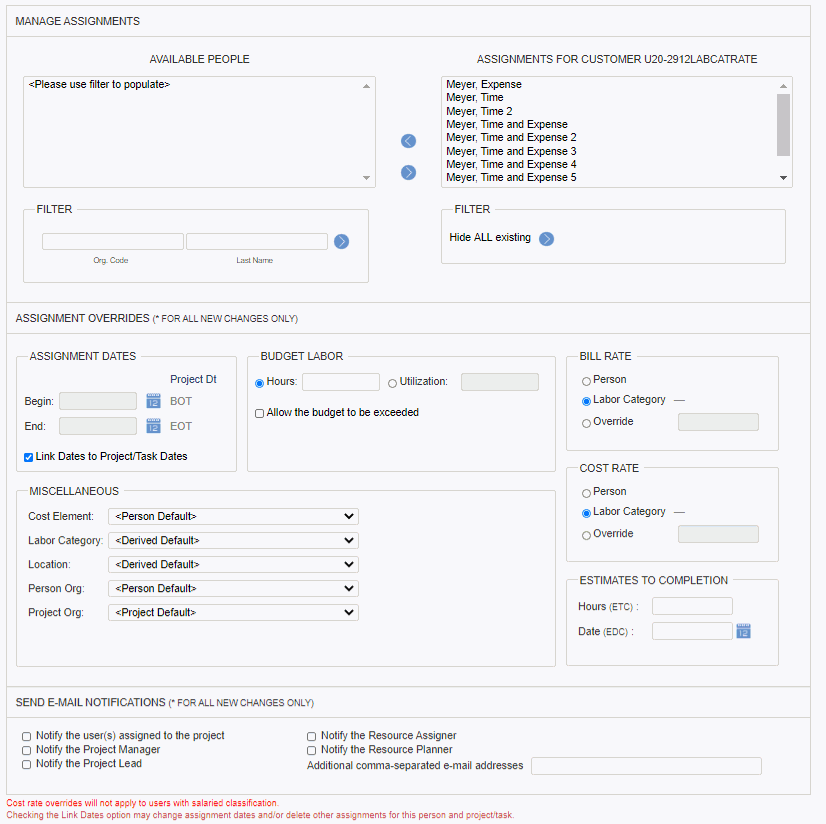Screen dimensions: 826x824
Task: Open the Labor Category dropdown in Miscellaneous
Action: tap(233, 541)
